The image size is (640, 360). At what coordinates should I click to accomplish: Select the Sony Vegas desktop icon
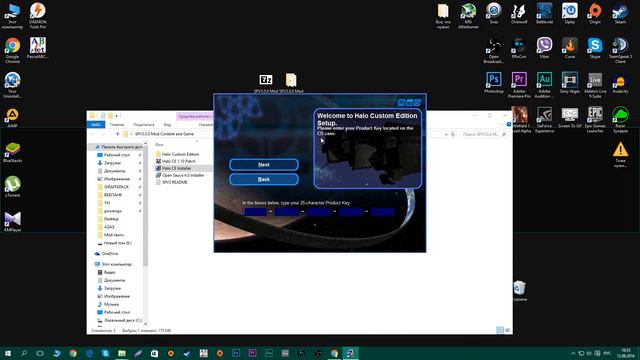[569, 83]
